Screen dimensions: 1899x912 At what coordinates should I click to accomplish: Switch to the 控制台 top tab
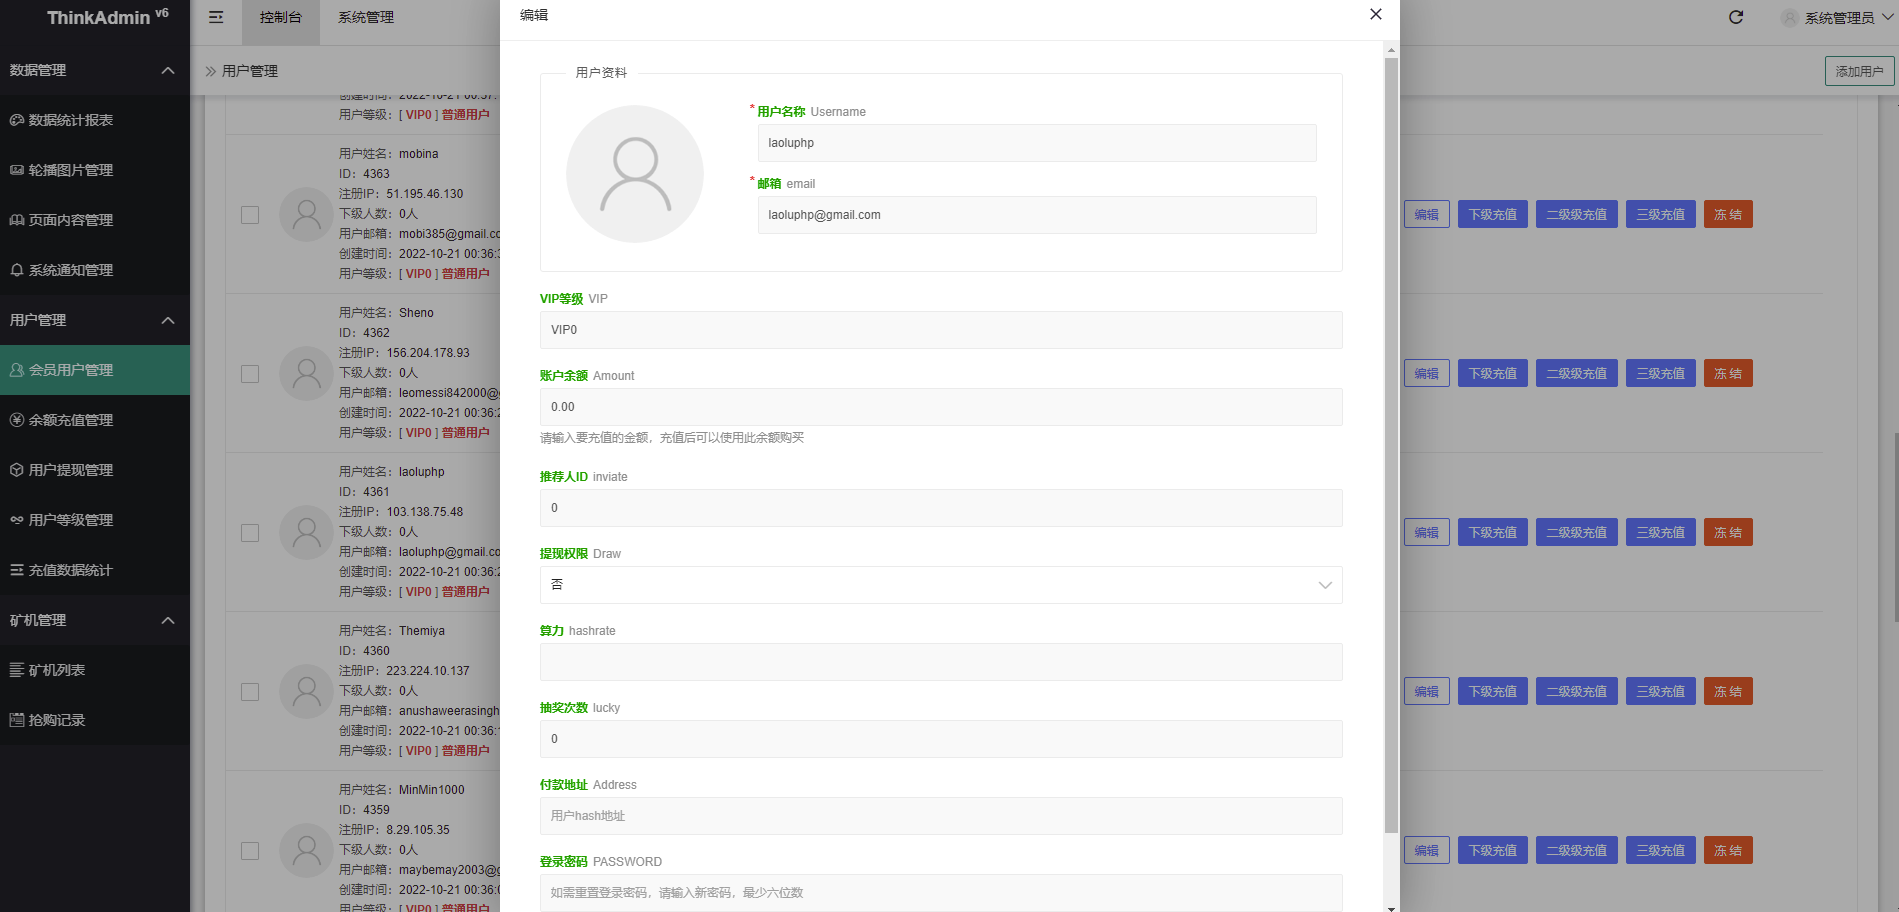click(x=280, y=17)
